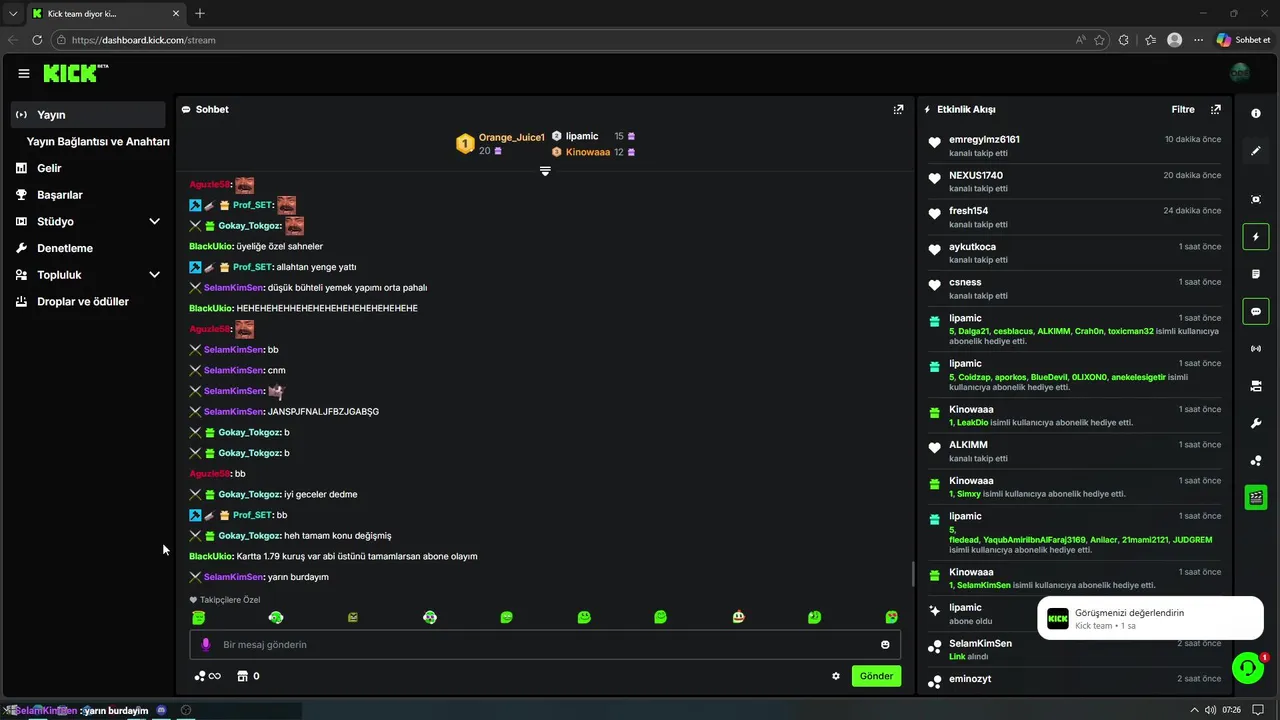Open the stream info panel icon
1280x720 pixels.
tap(1256, 113)
